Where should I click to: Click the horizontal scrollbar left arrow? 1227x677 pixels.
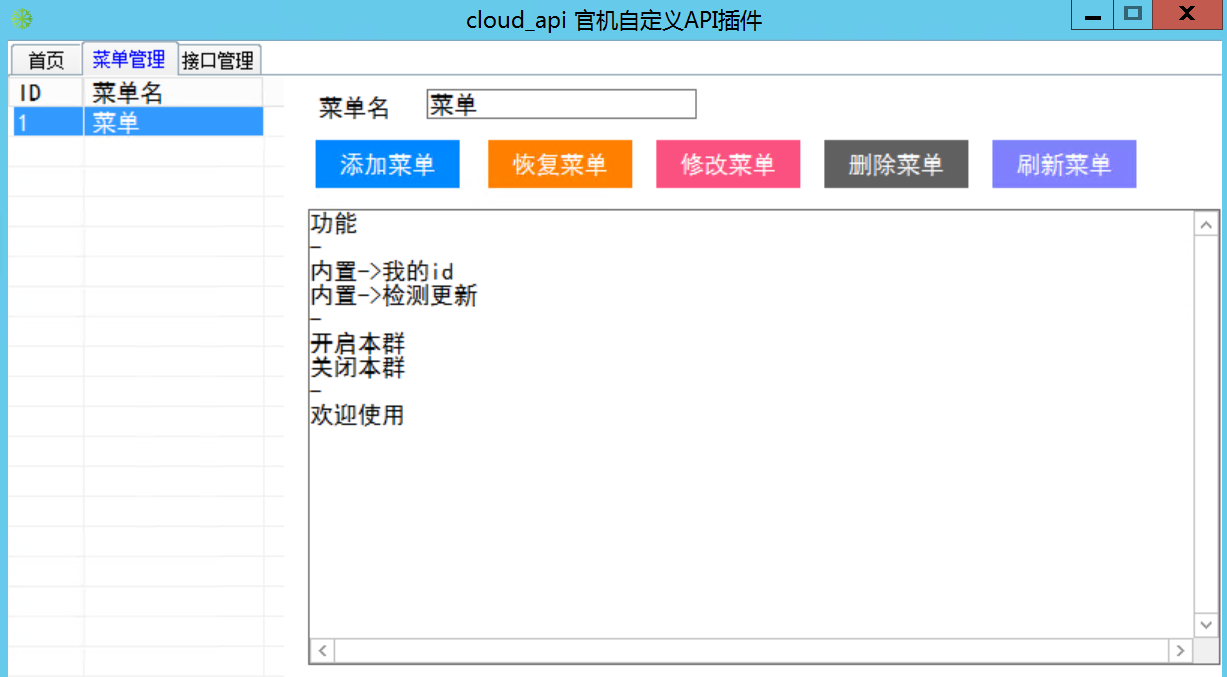(x=322, y=651)
